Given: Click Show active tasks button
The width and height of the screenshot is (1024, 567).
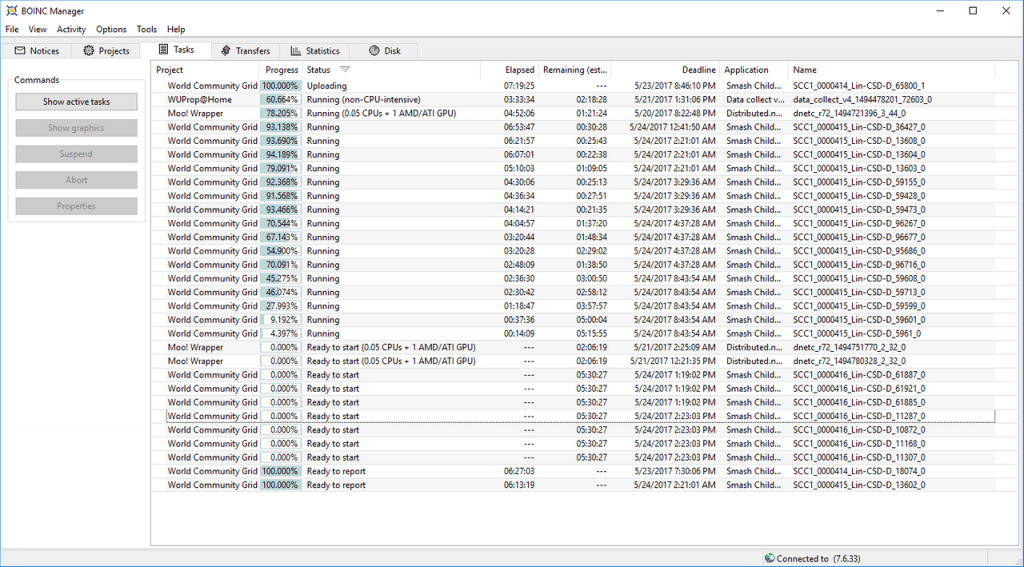Looking at the screenshot, I should tap(76, 101).
